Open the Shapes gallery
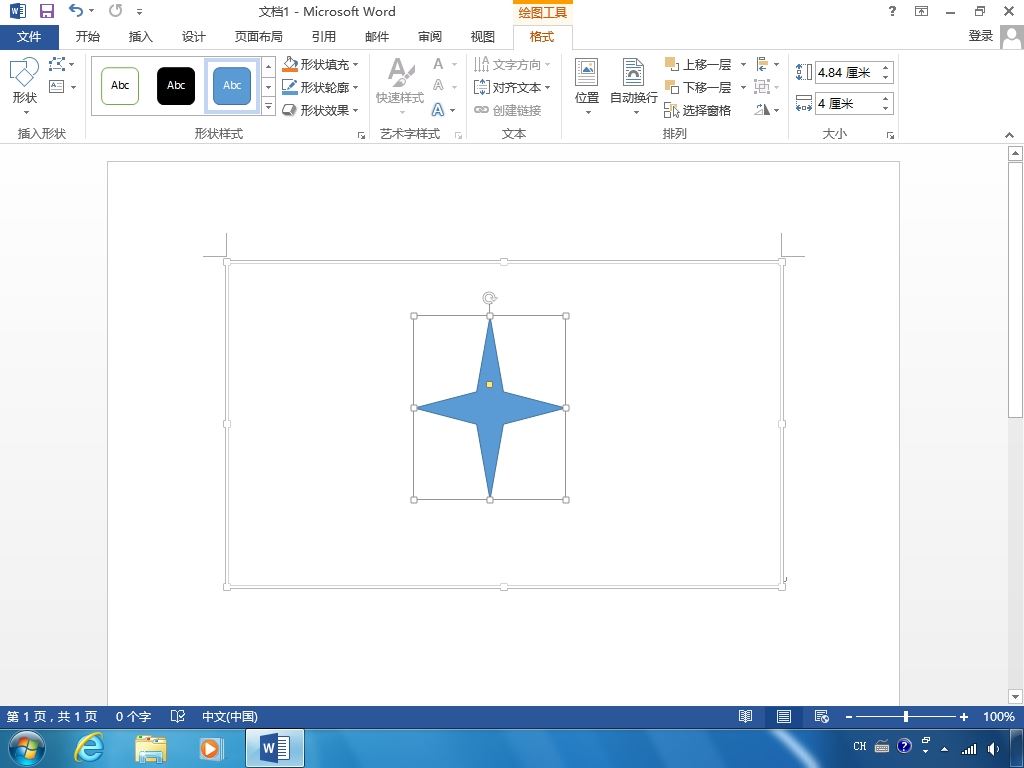Screen dimensions: 1024x768 [25, 86]
